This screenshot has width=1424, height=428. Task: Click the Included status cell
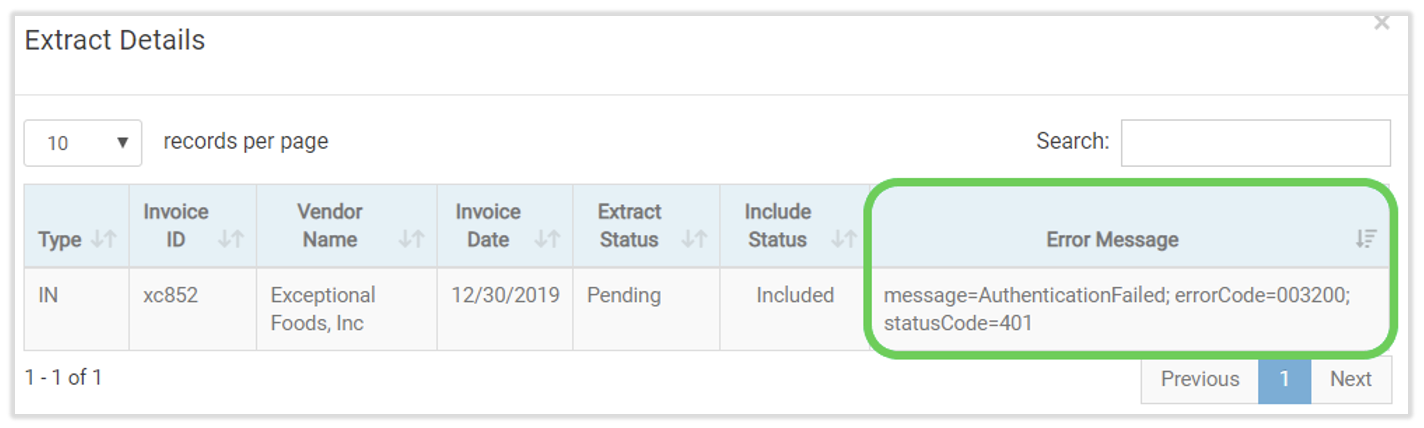click(x=795, y=296)
